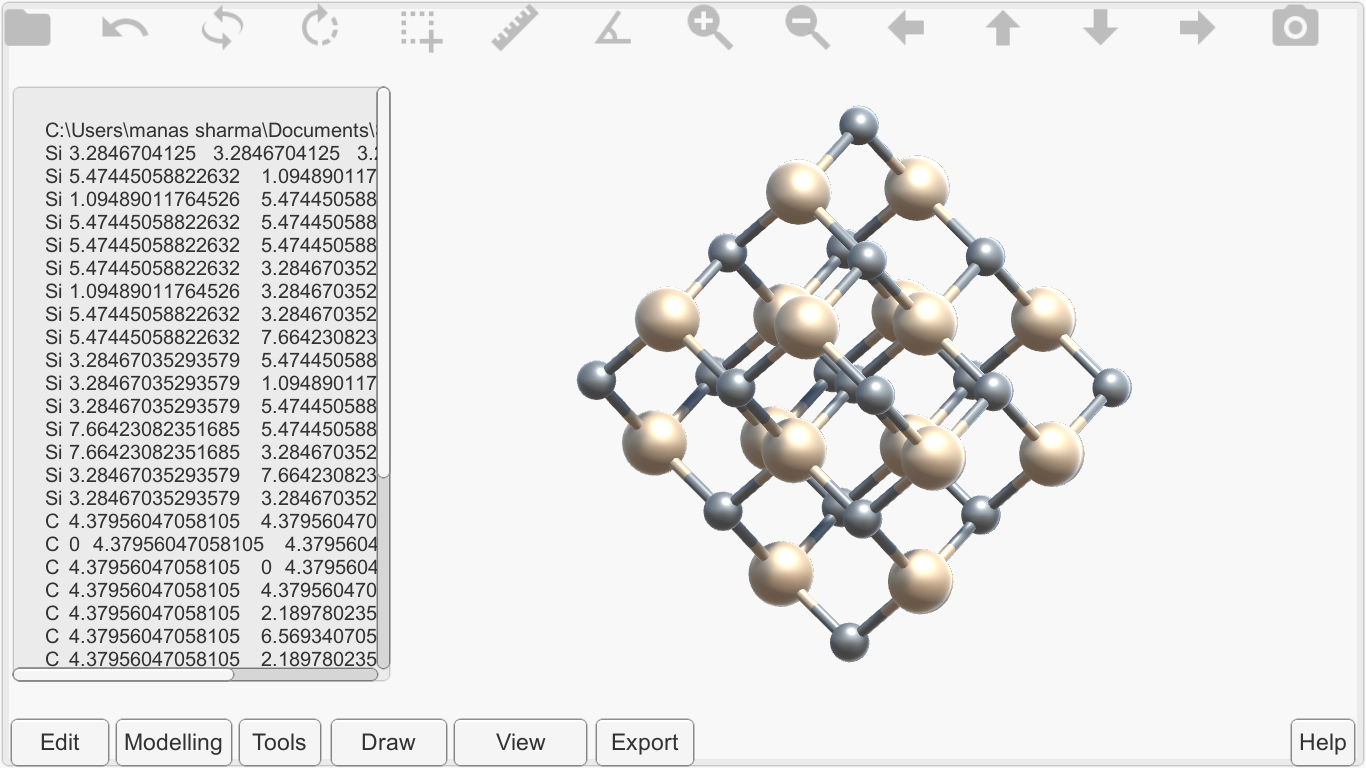This screenshot has width=1366, height=768.
Task: Pan the view right with the arrow icon
Action: click(1197, 27)
